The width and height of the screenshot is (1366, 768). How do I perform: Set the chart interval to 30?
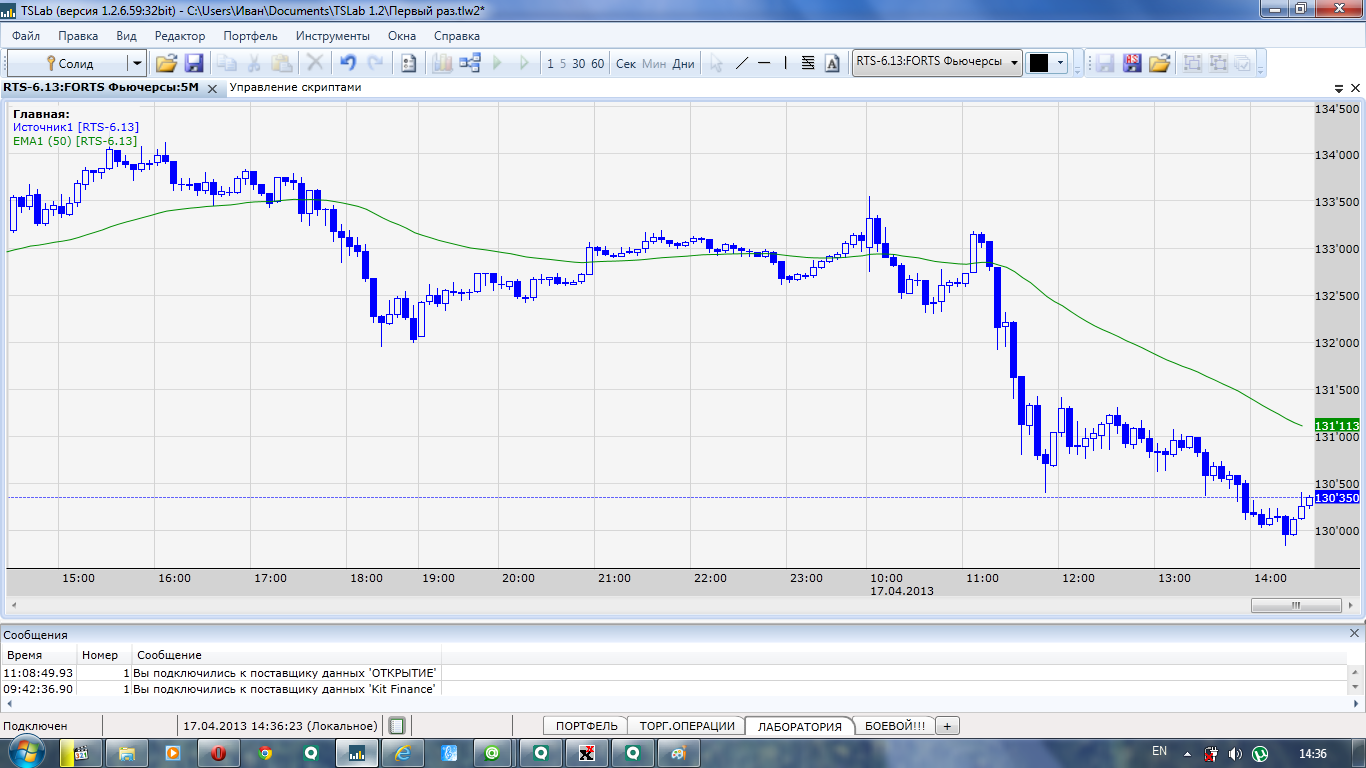tap(579, 63)
